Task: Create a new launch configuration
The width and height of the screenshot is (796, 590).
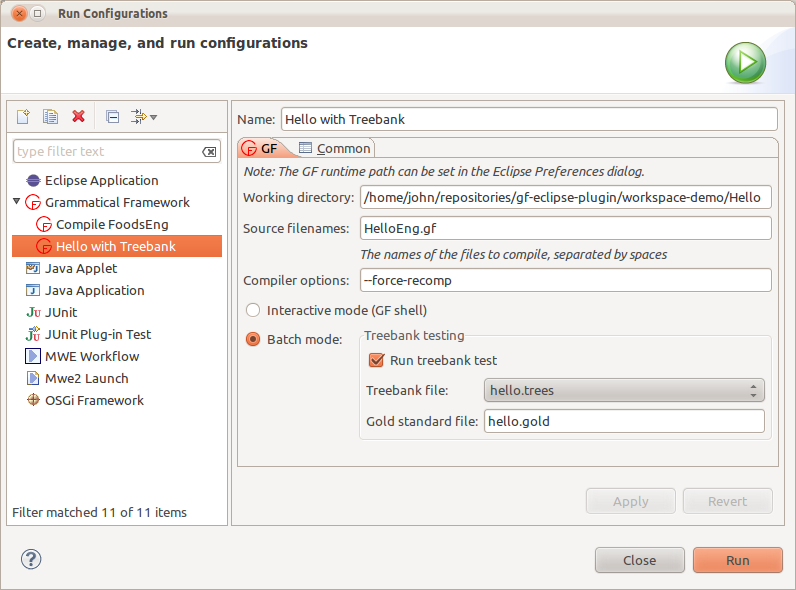Action: coord(23,117)
